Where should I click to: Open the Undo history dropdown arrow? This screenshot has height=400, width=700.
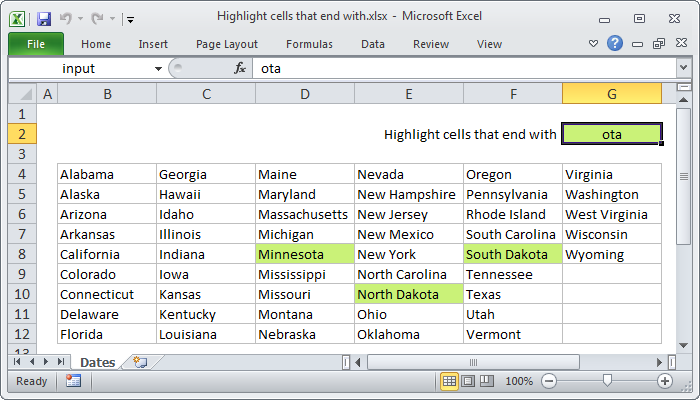(80, 19)
